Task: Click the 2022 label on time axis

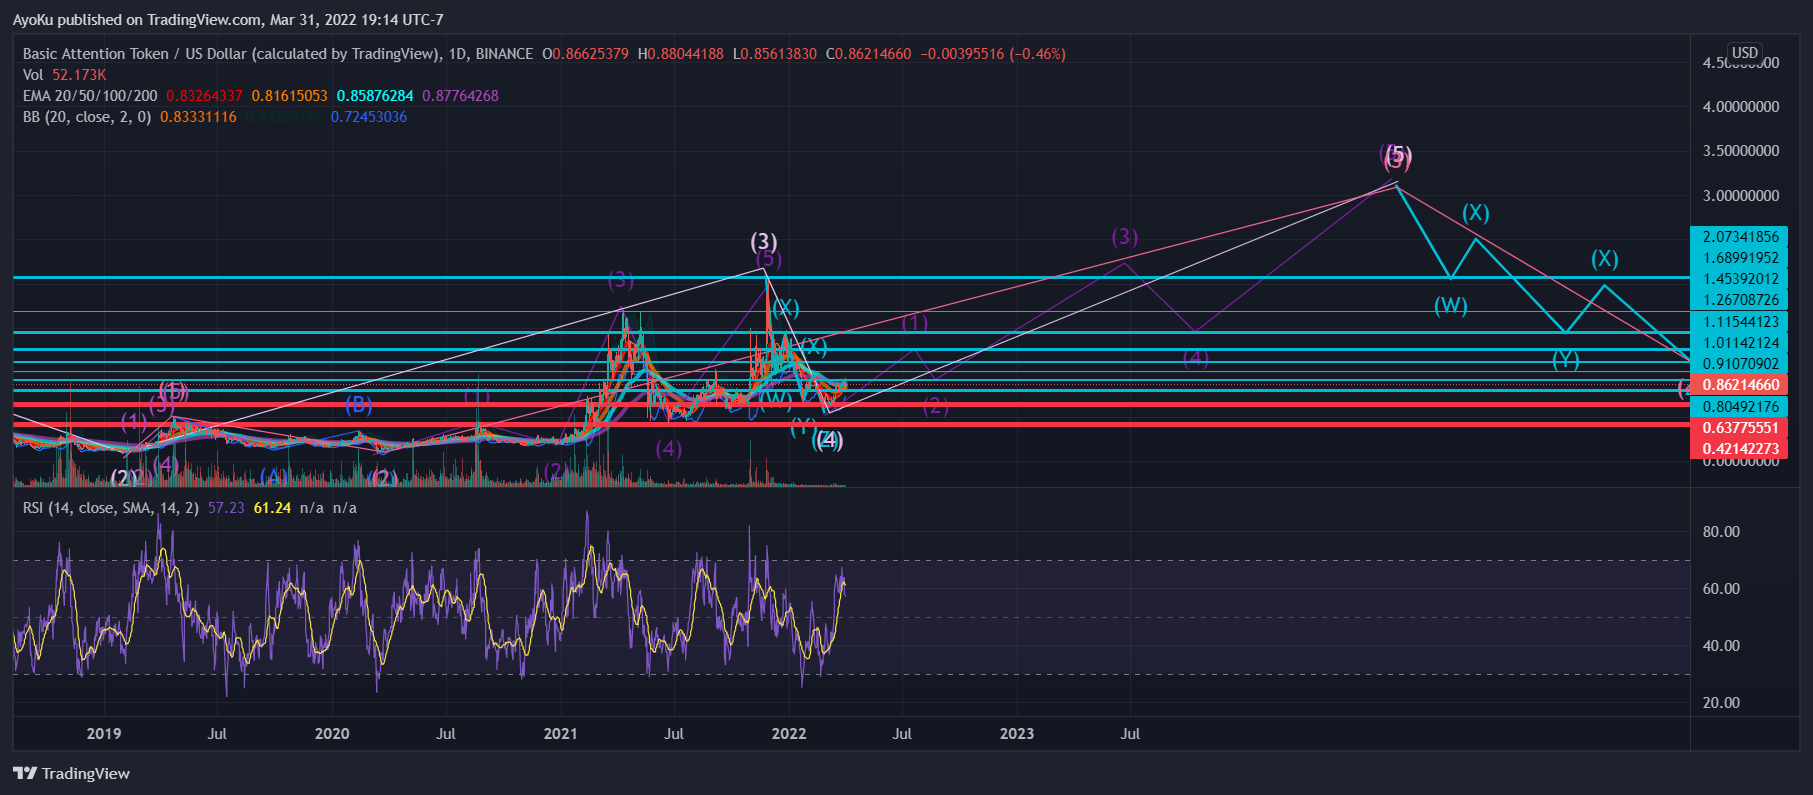Action: coord(789,734)
